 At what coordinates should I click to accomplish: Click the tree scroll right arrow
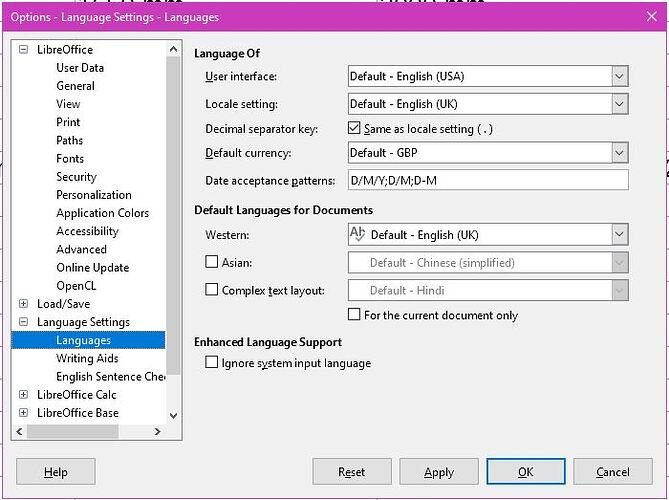(x=157, y=431)
